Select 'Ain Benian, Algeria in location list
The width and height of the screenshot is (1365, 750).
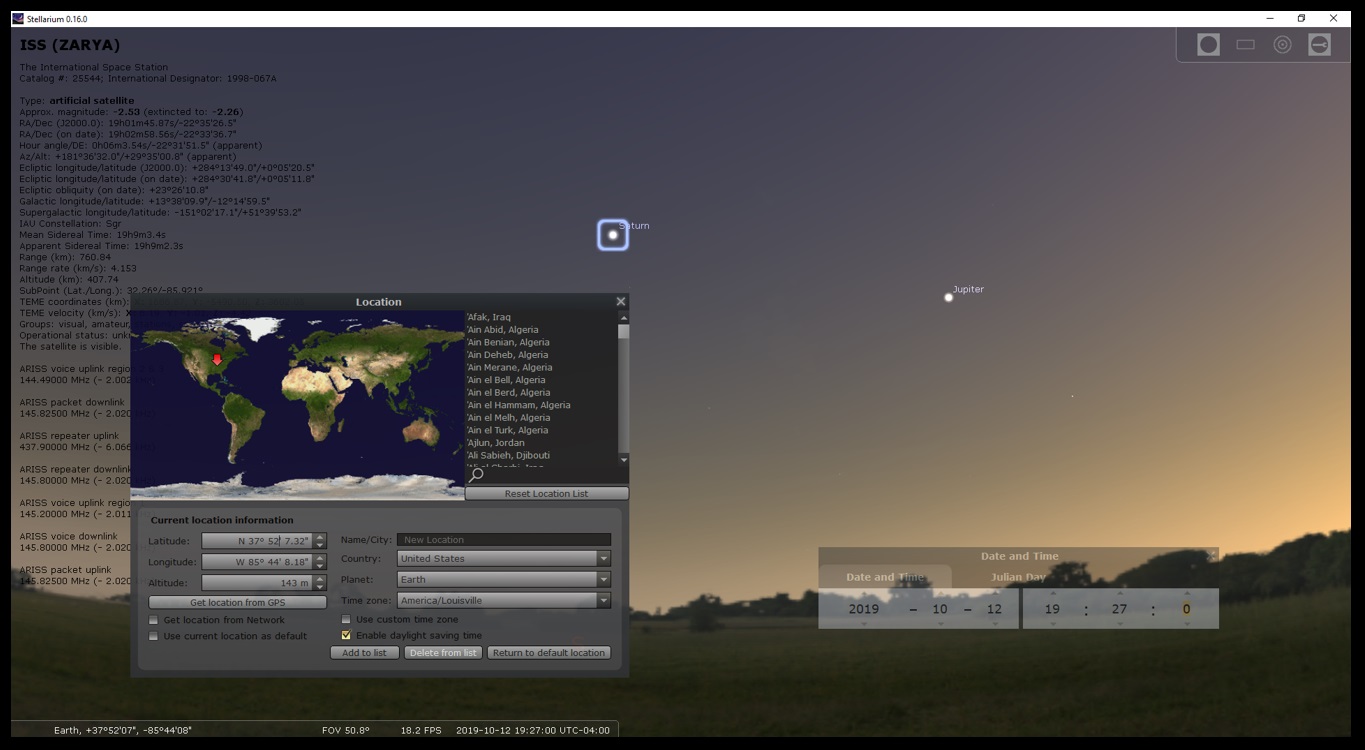tap(541, 342)
